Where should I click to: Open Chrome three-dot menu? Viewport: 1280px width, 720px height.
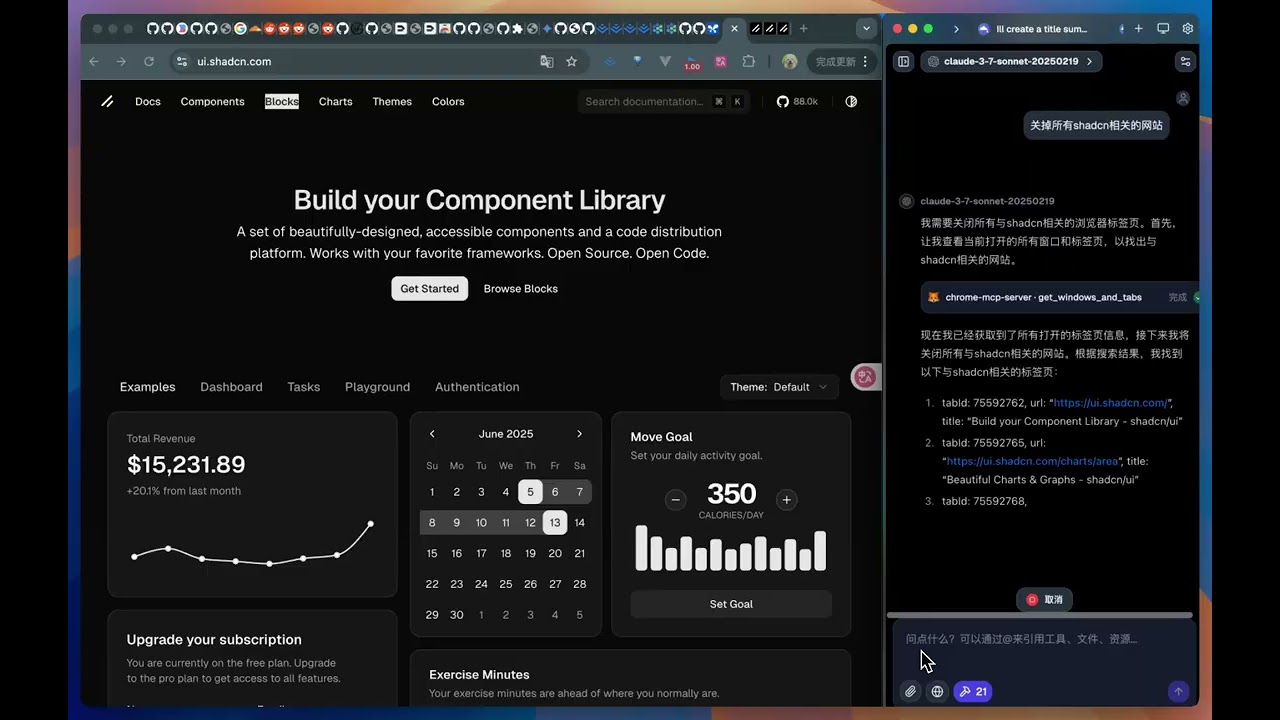pyautogui.click(x=866, y=61)
